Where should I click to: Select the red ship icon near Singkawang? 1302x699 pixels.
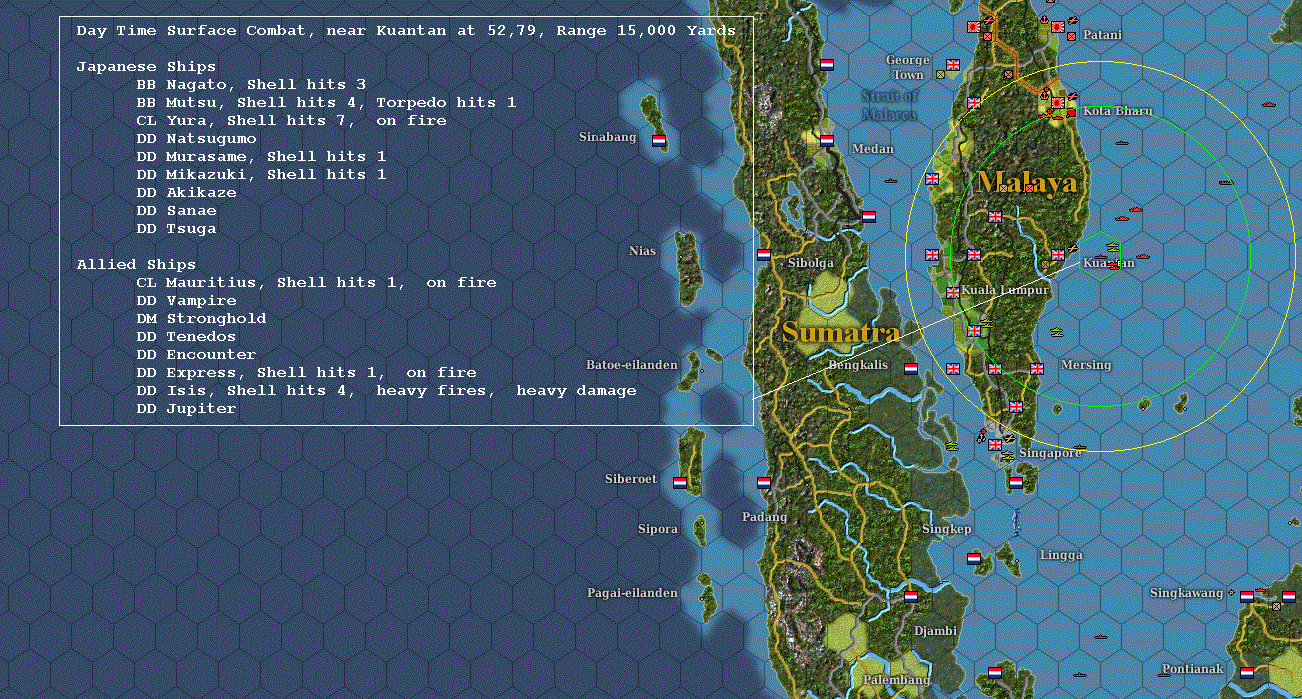coord(1261,590)
